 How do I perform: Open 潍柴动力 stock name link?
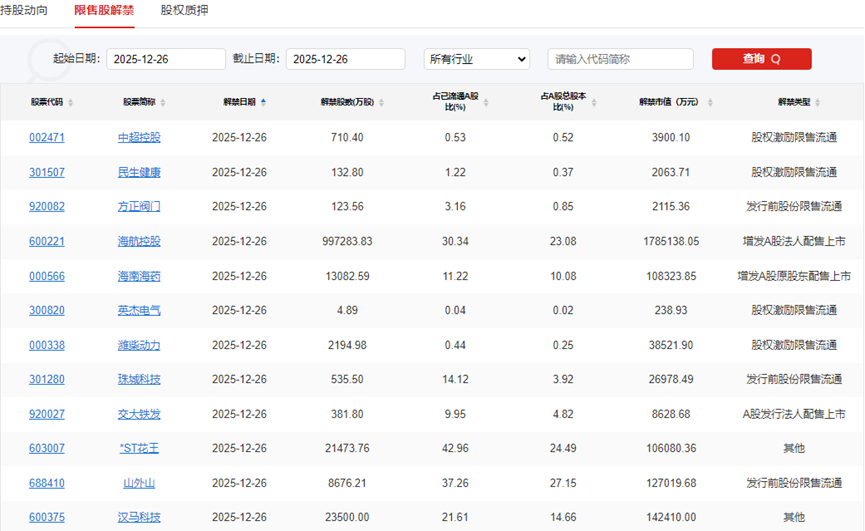click(x=139, y=345)
